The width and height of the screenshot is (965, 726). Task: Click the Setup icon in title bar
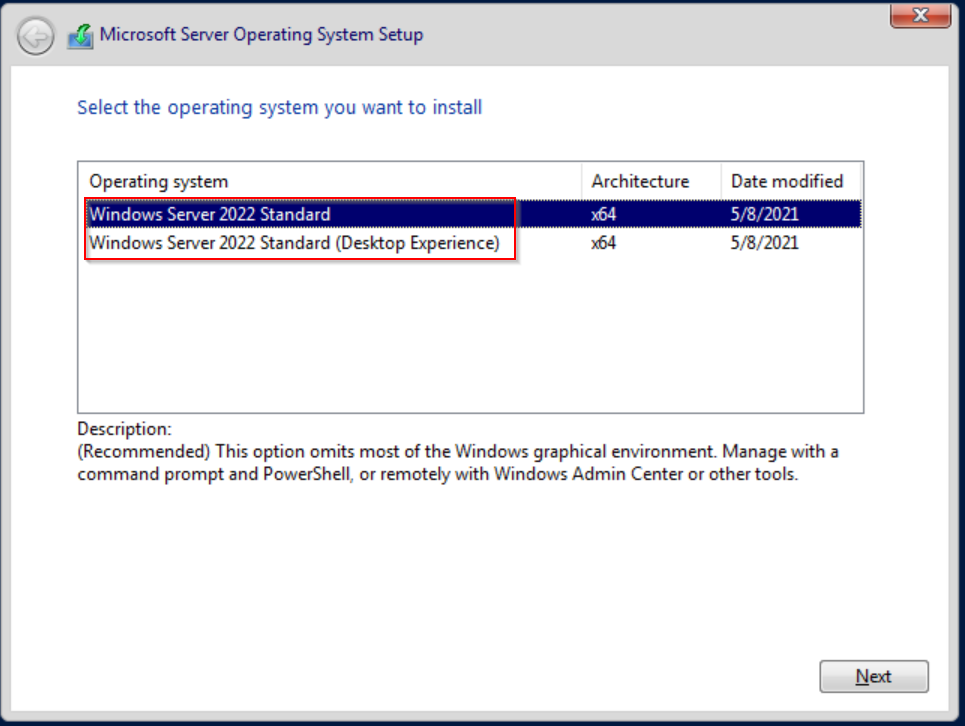(x=80, y=37)
